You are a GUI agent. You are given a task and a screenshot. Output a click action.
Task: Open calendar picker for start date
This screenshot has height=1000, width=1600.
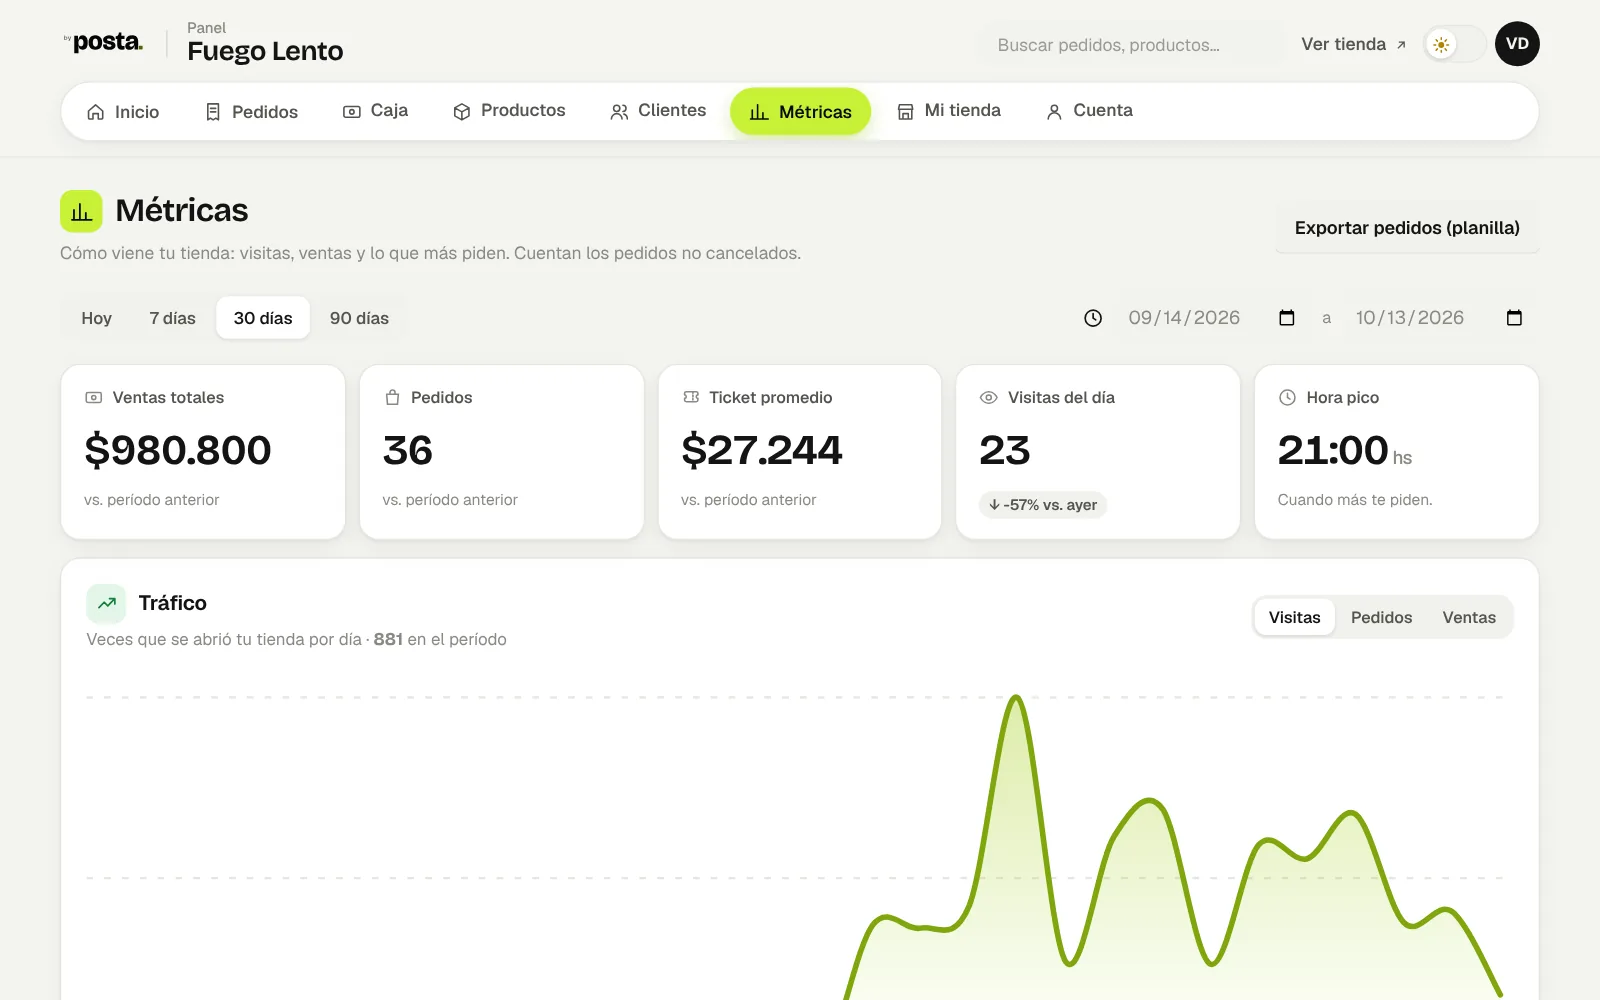[x=1287, y=318]
